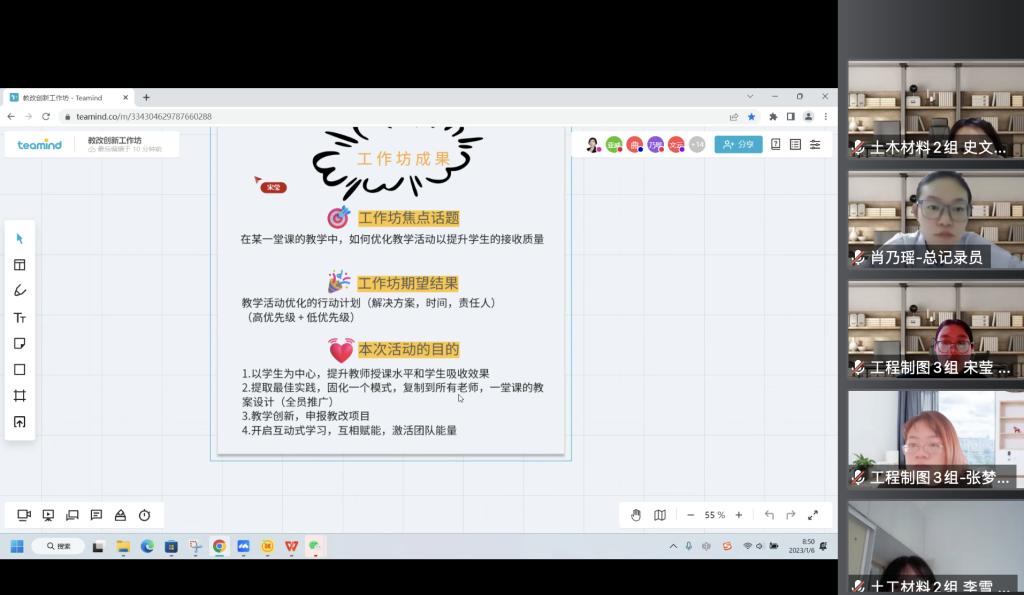Screen dimensions: 1024x595
Task: Click the teamind logo
Action: [39, 144]
